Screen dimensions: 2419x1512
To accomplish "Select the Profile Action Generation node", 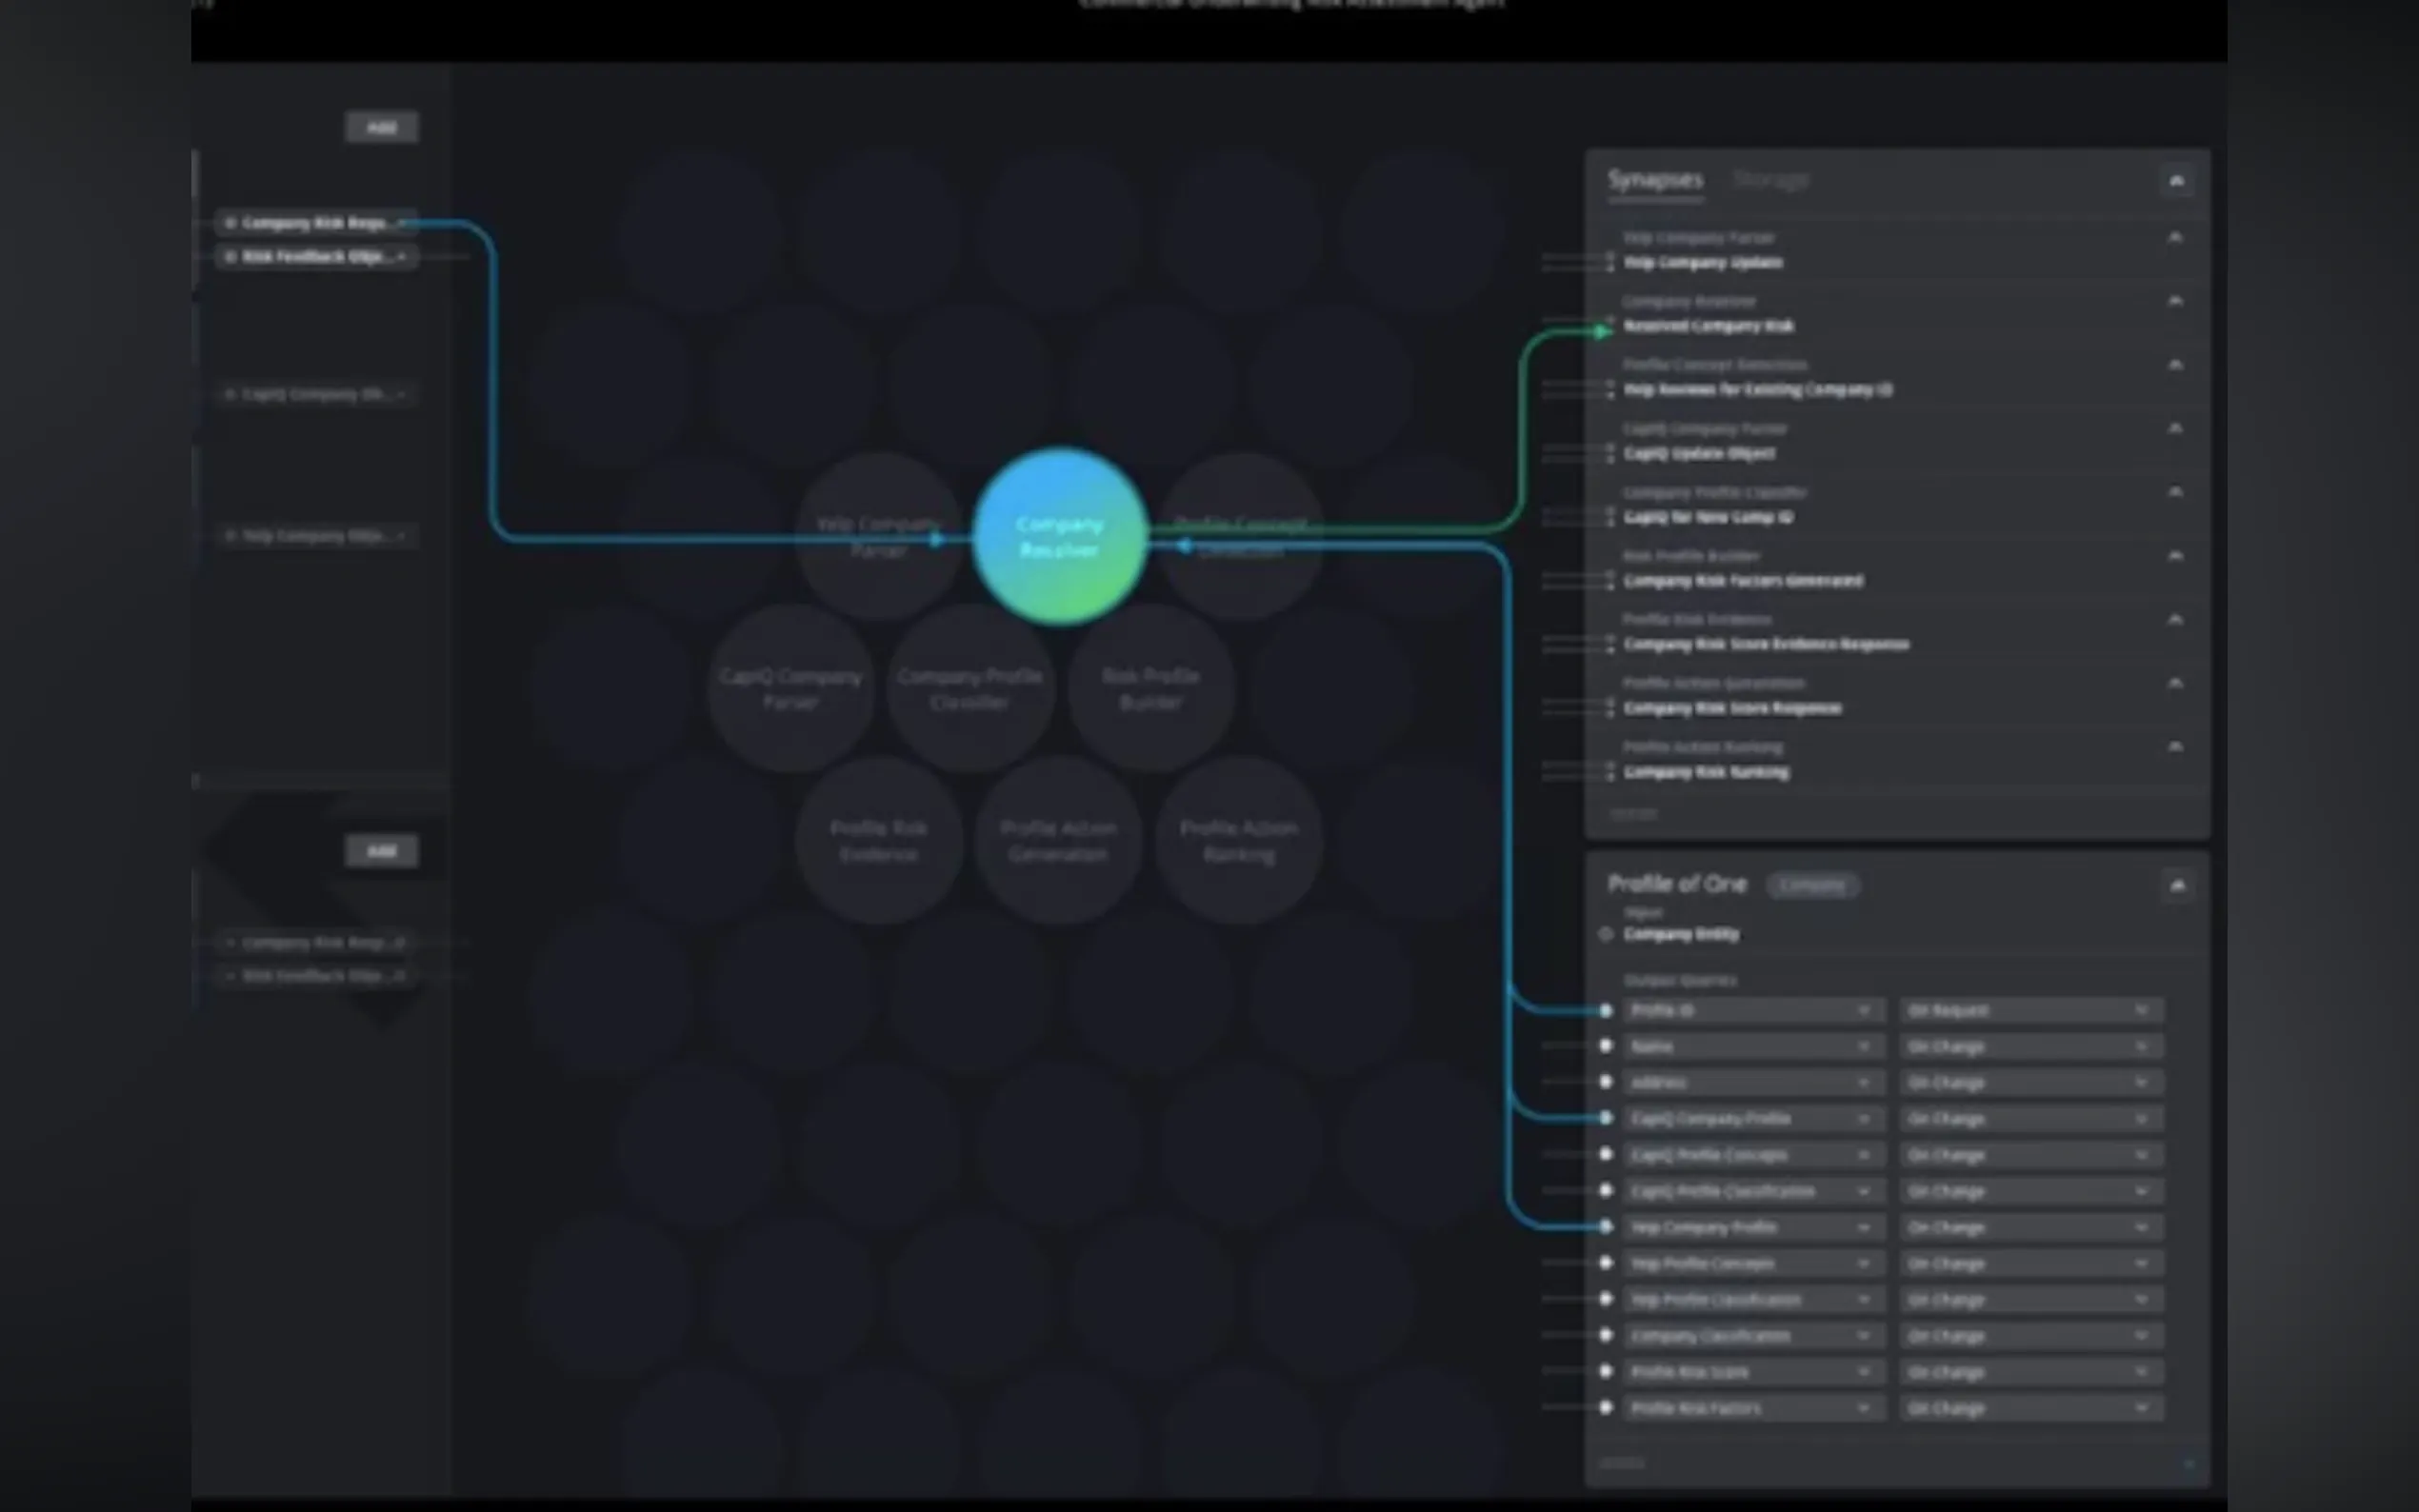I will click(1058, 841).
